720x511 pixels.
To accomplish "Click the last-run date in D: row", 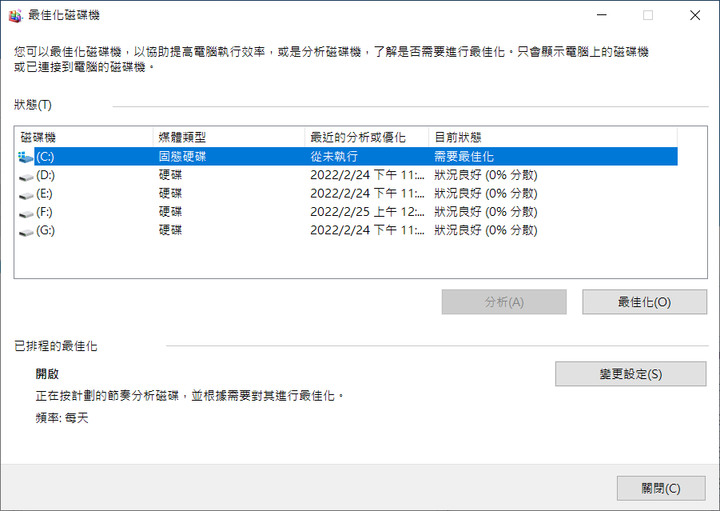I will [367, 175].
